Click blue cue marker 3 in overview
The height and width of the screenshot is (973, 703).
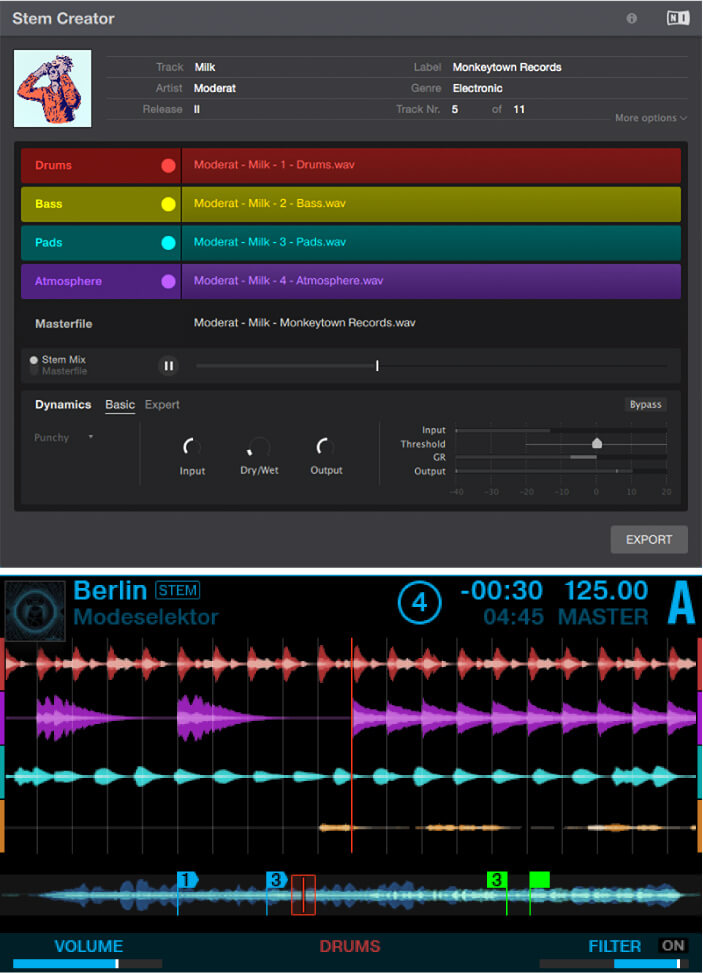click(276, 880)
